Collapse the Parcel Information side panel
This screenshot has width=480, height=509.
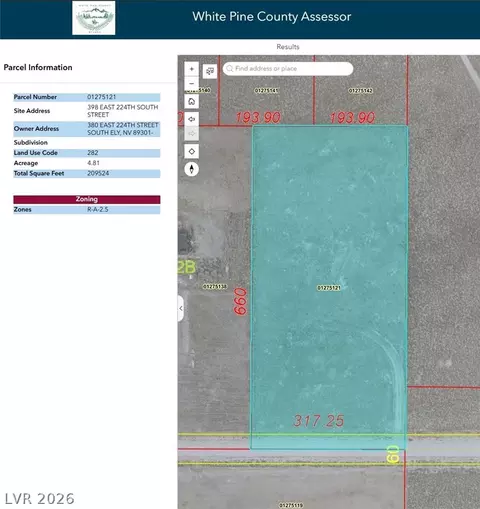(x=181, y=308)
